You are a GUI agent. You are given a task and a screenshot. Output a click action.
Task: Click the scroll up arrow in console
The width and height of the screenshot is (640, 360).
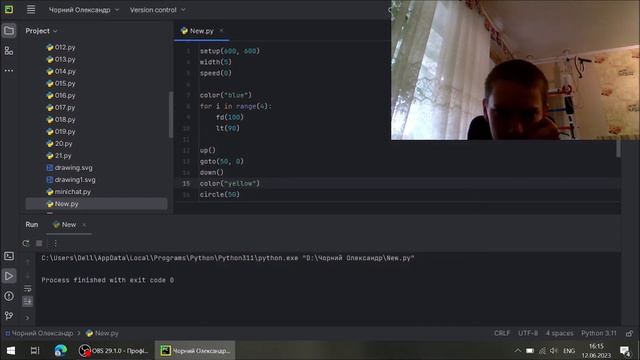coord(28,262)
